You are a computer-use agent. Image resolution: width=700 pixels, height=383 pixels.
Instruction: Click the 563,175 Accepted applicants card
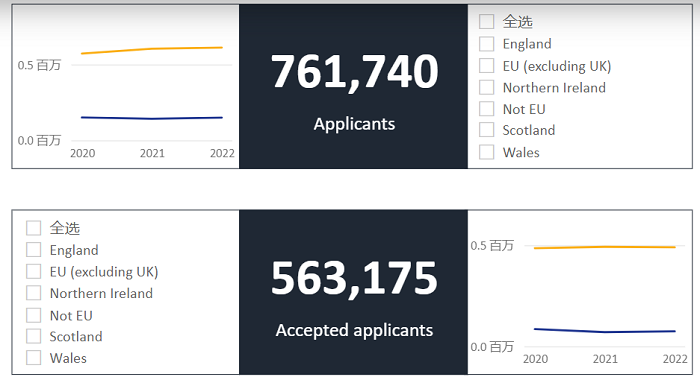[354, 292]
